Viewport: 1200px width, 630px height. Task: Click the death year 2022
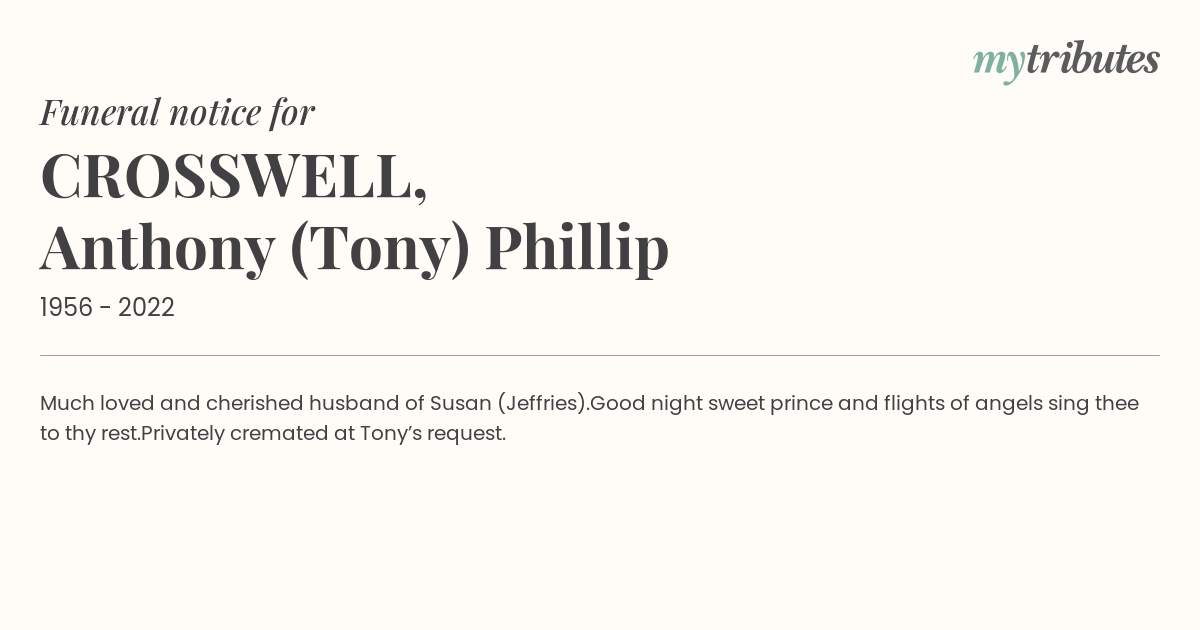click(x=146, y=308)
